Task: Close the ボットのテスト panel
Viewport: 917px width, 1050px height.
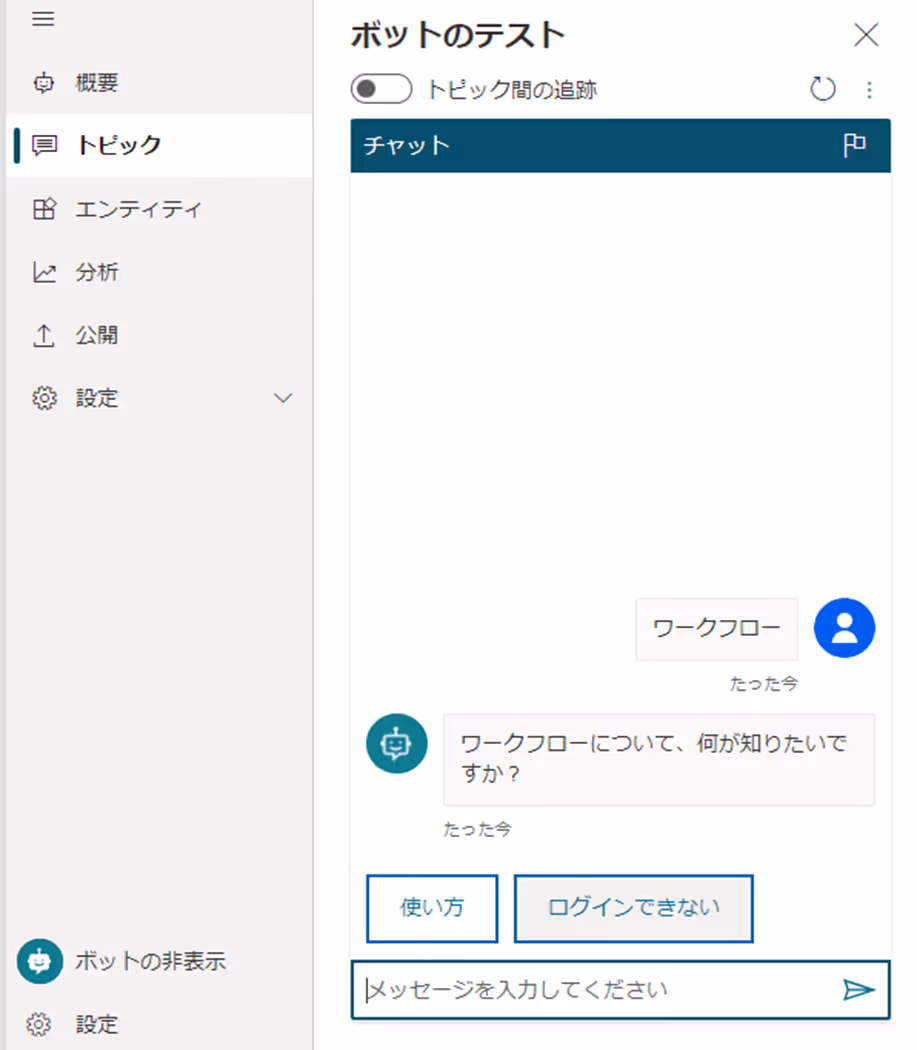Action: [x=866, y=35]
